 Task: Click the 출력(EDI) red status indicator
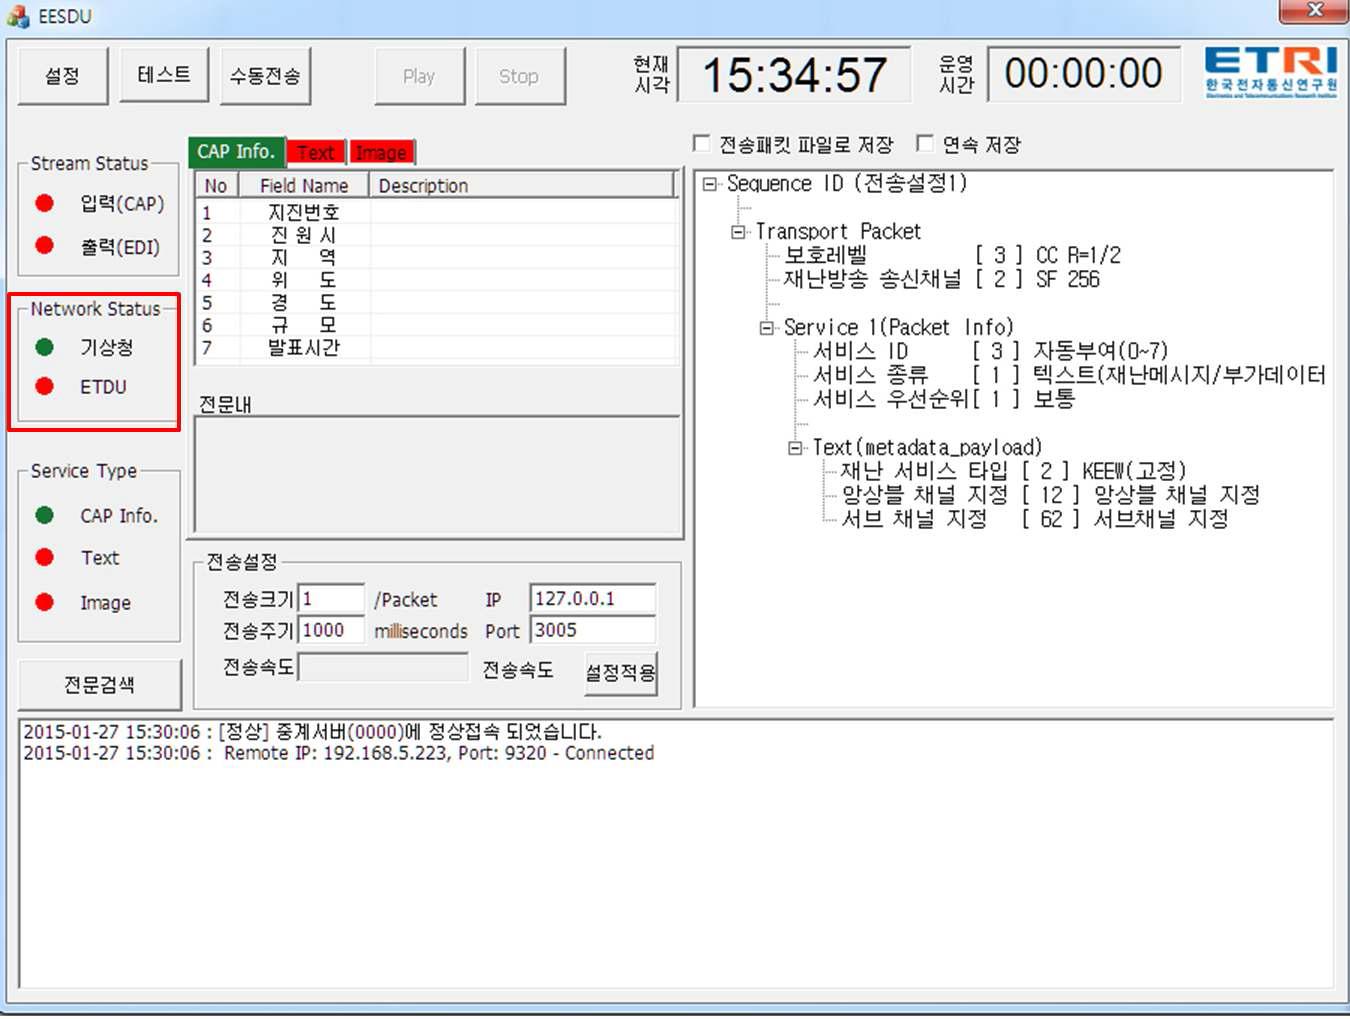[44, 245]
